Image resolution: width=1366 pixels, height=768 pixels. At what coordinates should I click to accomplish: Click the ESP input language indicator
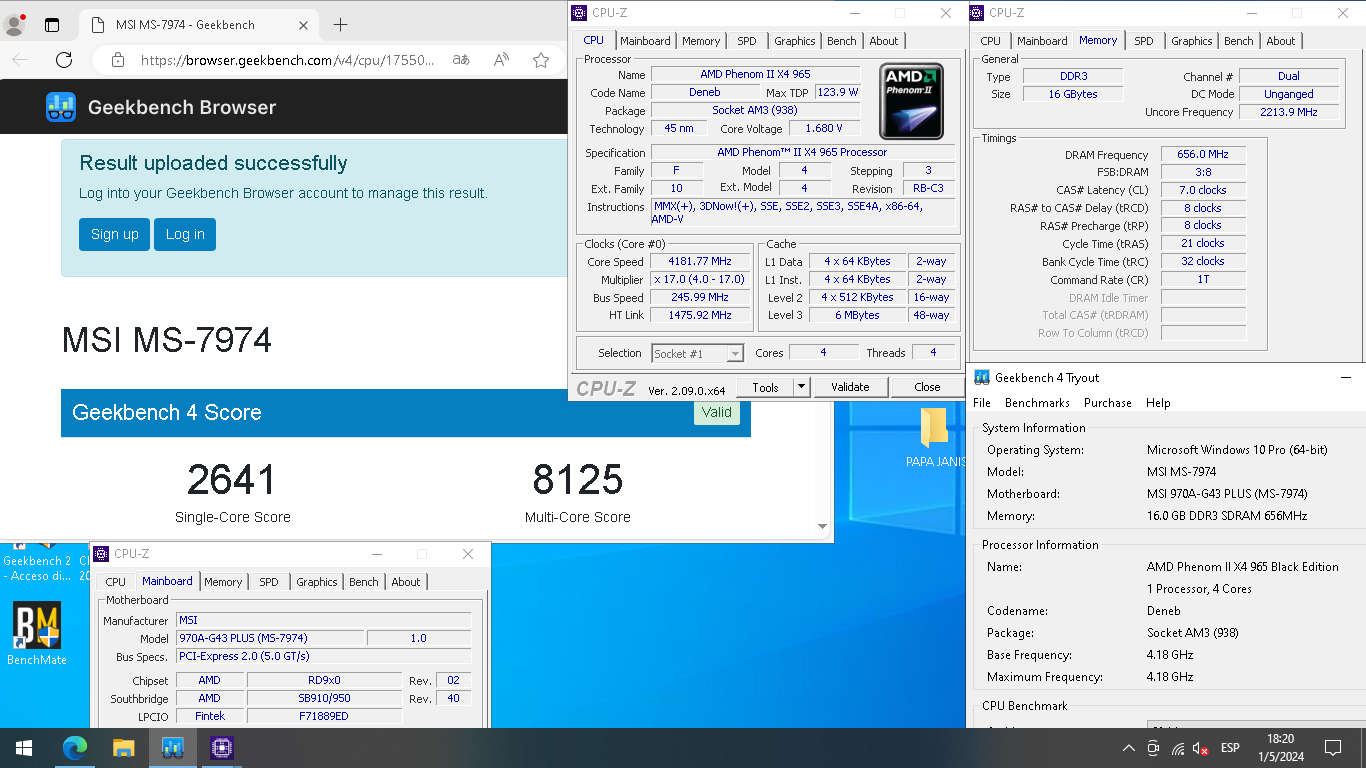[x=1230, y=748]
